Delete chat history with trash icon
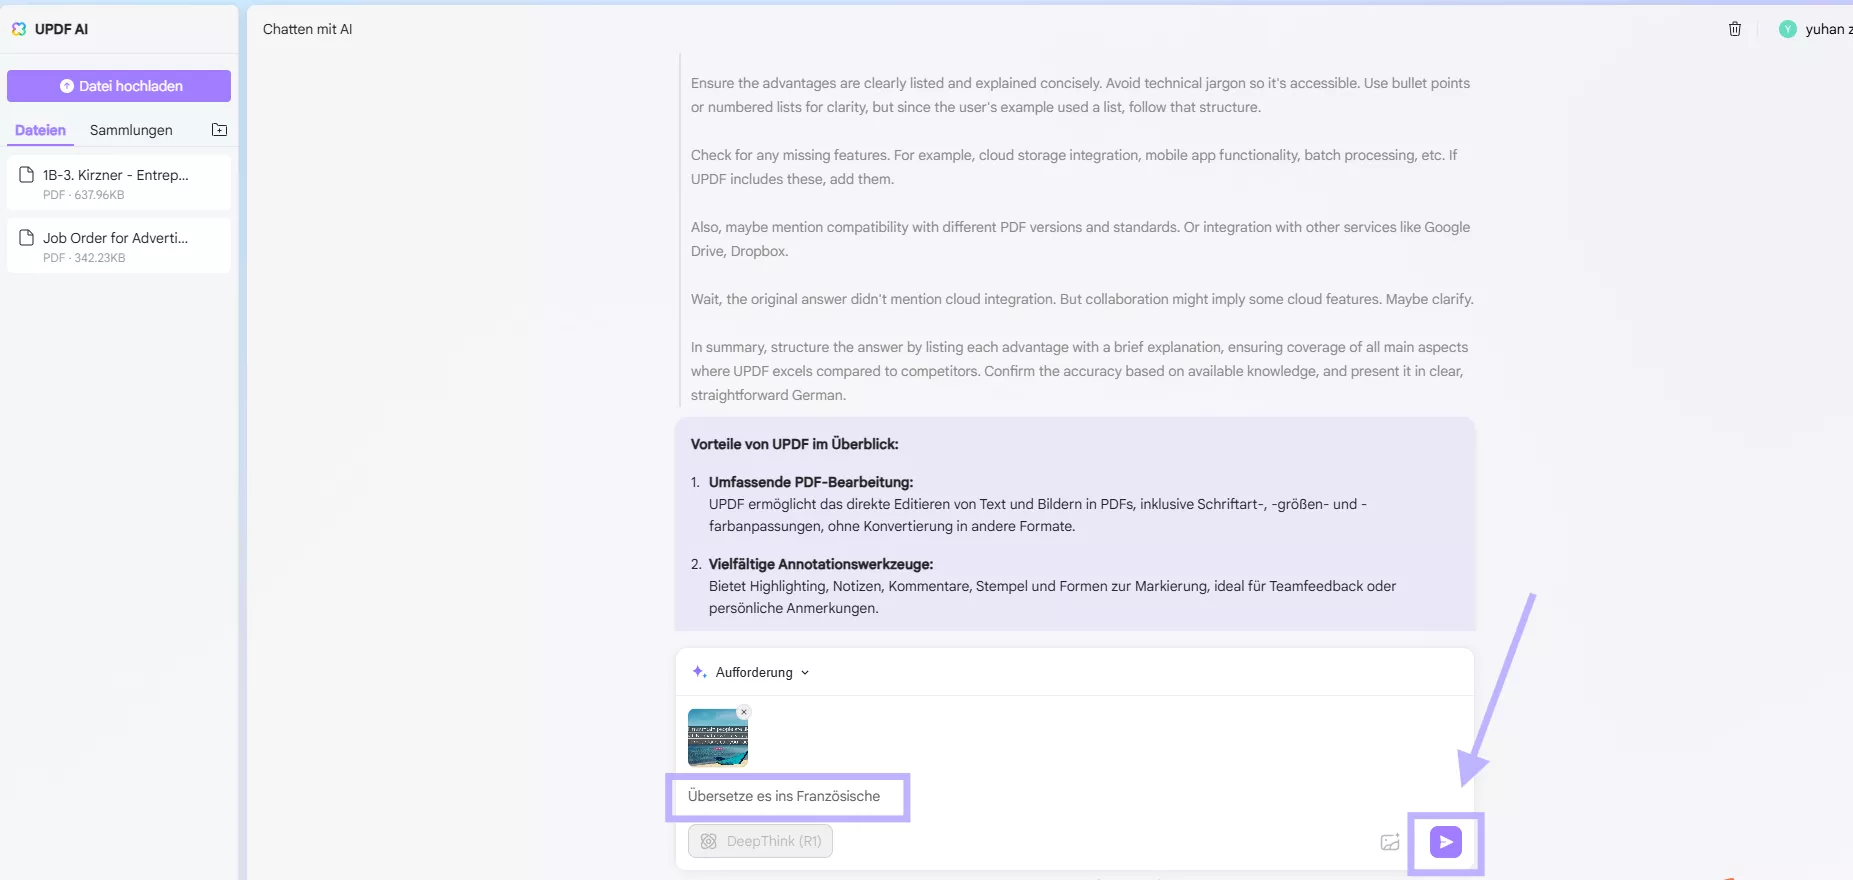Viewport: 1853px width, 880px height. point(1735,29)
